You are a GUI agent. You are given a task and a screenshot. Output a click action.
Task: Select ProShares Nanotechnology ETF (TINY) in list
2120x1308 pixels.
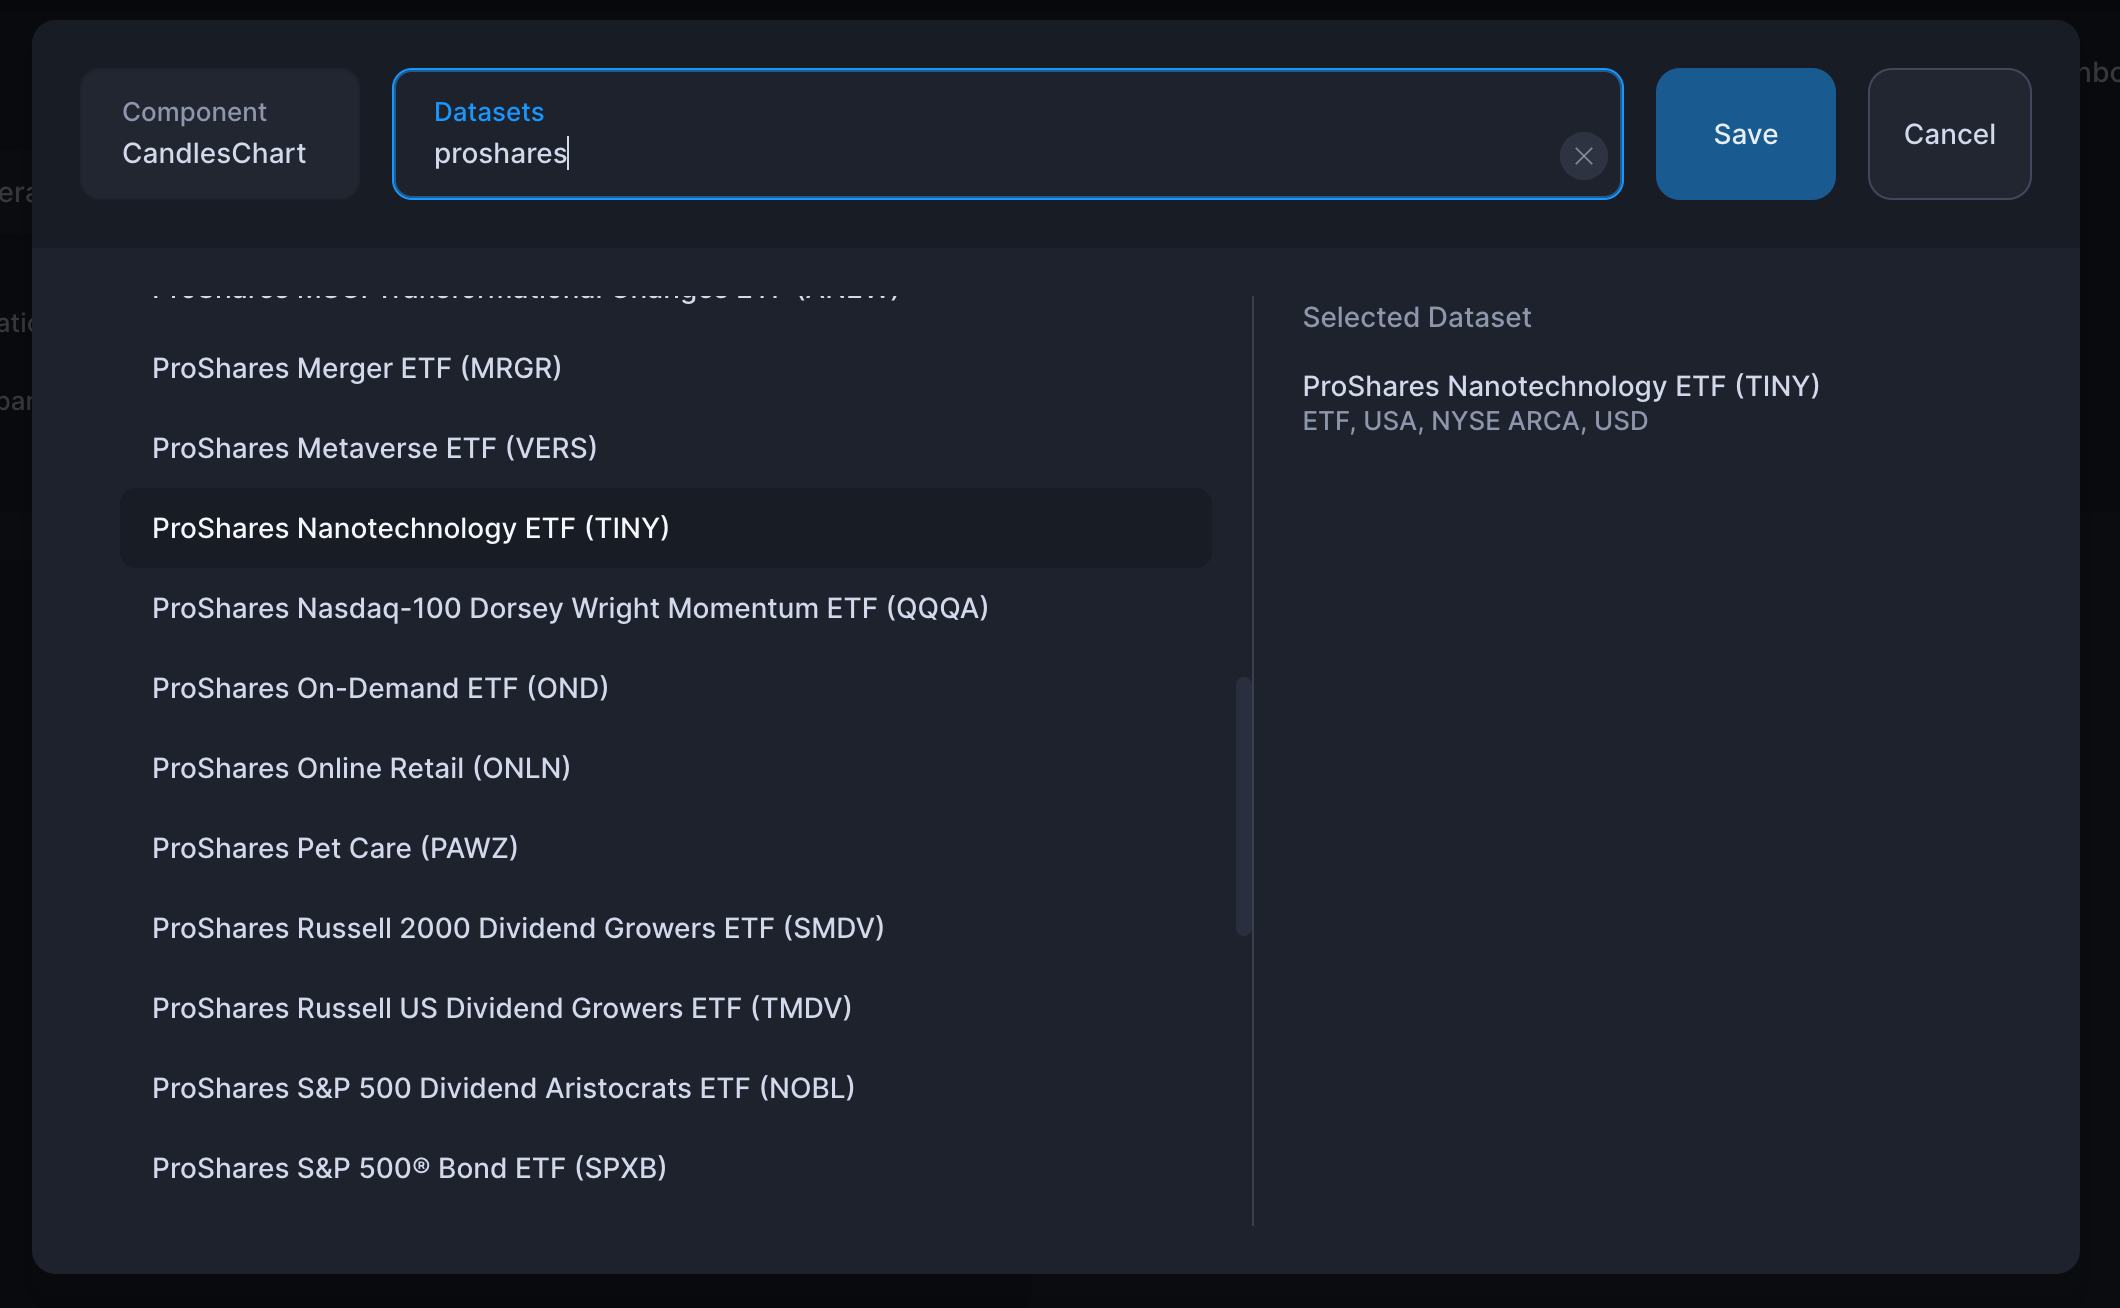[666, 528]
